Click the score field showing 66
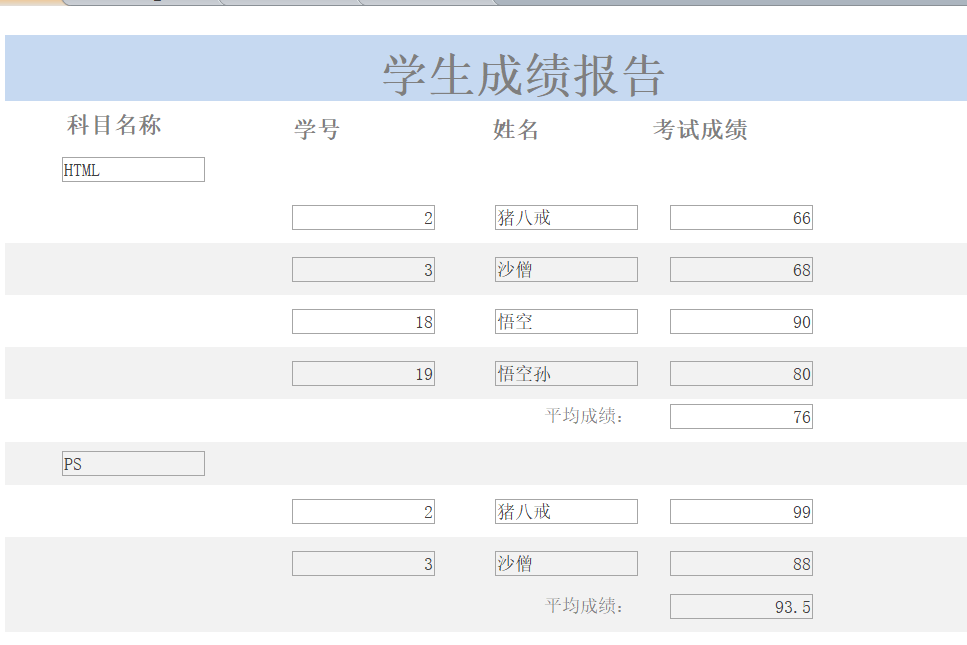This screenshot has height=645, width=967. pyautogui.click(x=741, y=218)
